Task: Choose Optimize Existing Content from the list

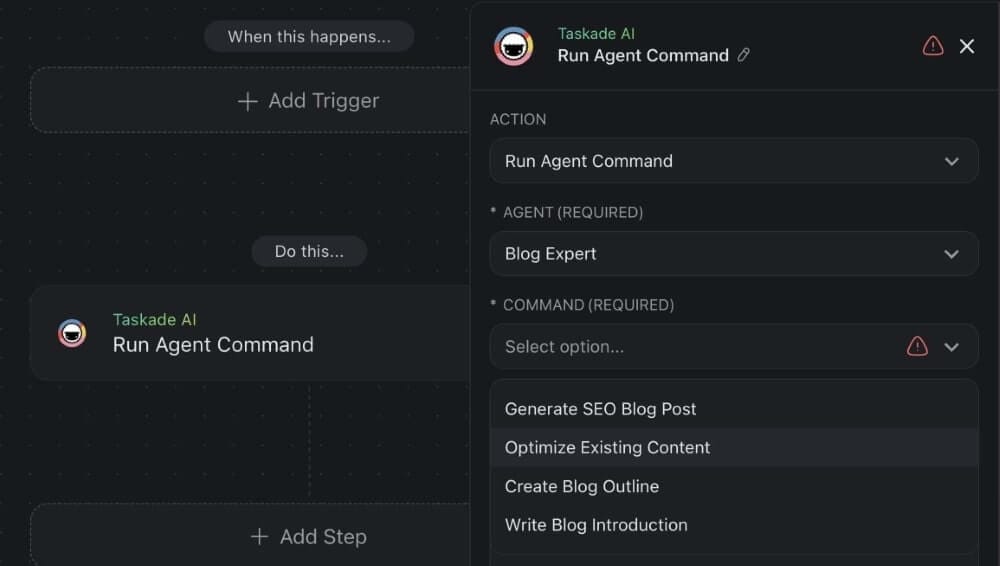Action: click(607, 448)
